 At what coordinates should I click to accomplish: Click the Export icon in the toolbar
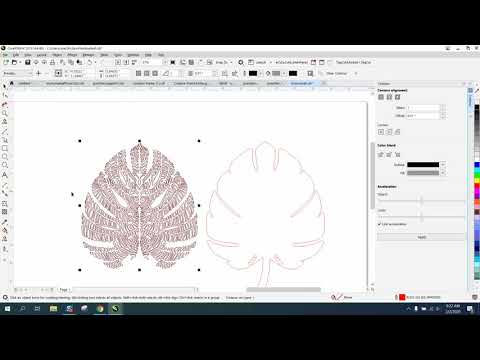pyautogui.click(x=126, y=62)
